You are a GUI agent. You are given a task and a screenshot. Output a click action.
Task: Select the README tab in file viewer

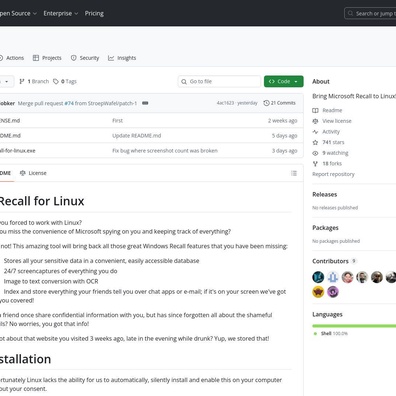(6, 173)
